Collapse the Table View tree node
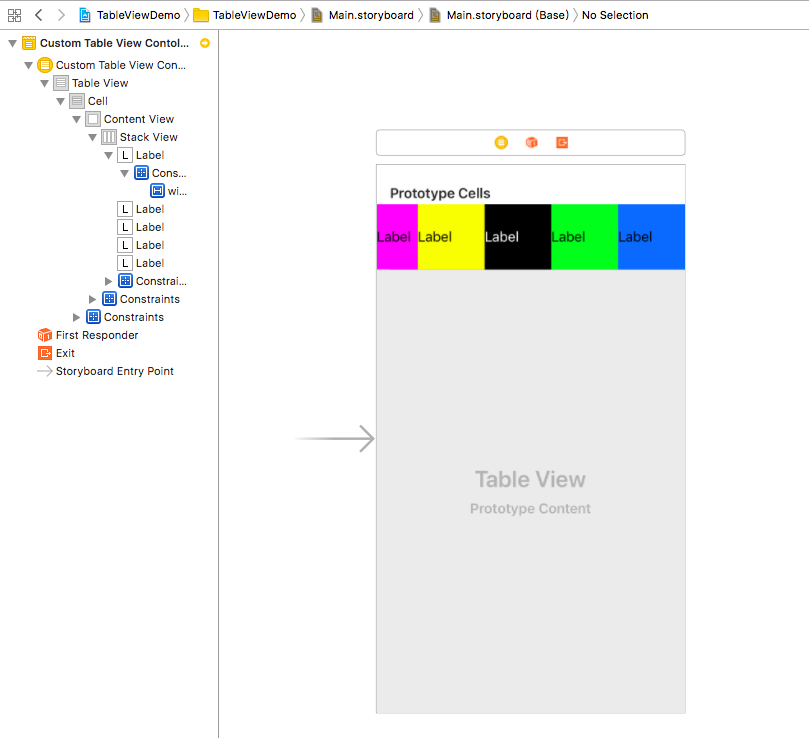 click(44, 84)
